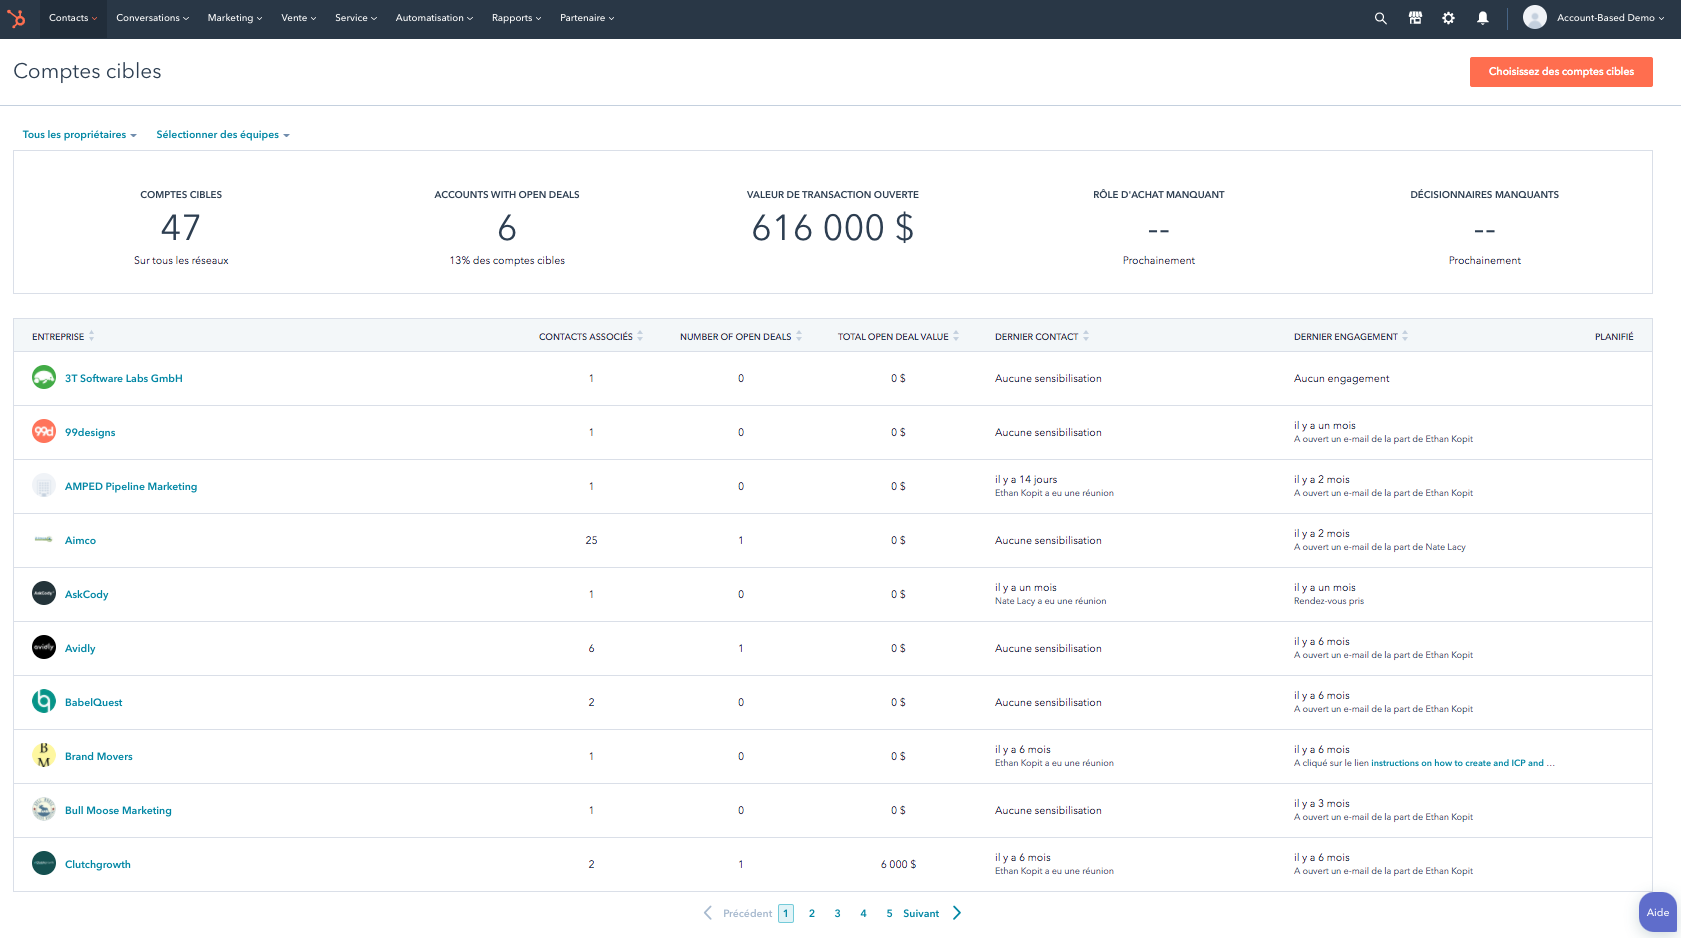View notifications via the bell icon

[1482, 17]
